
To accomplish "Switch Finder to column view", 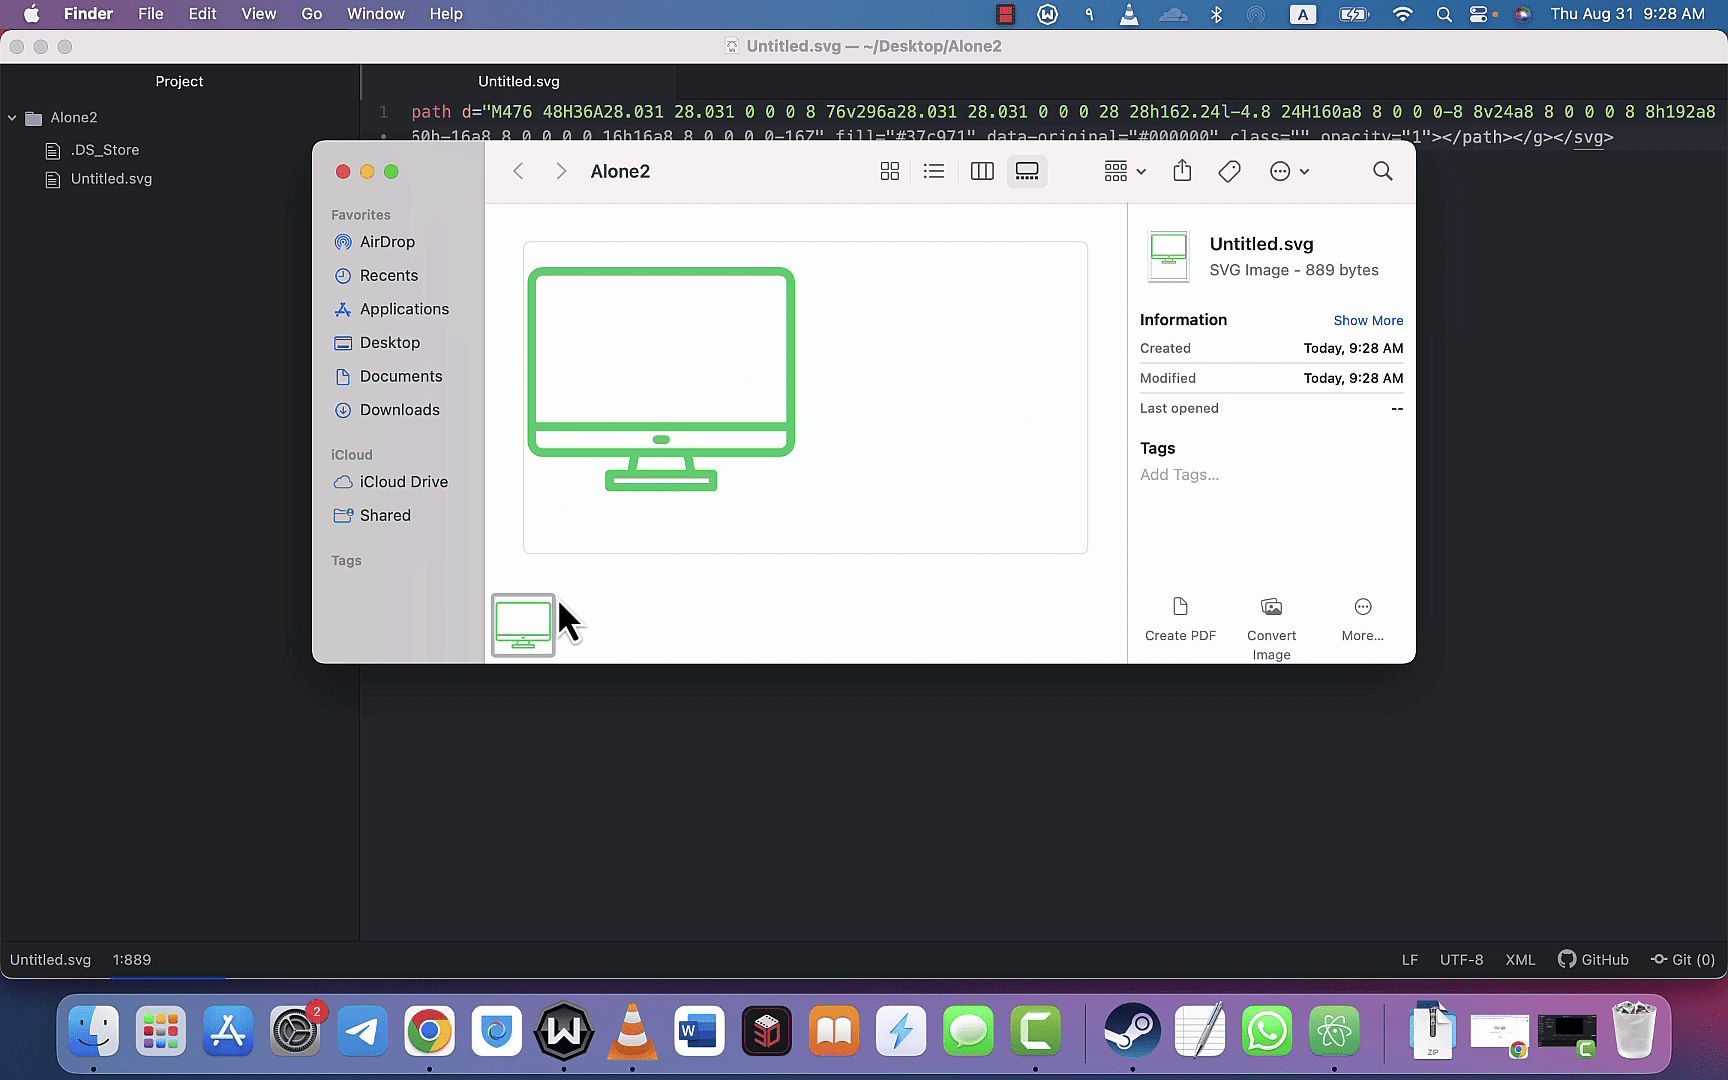I will pyautogui.click(x=982, y=172).
